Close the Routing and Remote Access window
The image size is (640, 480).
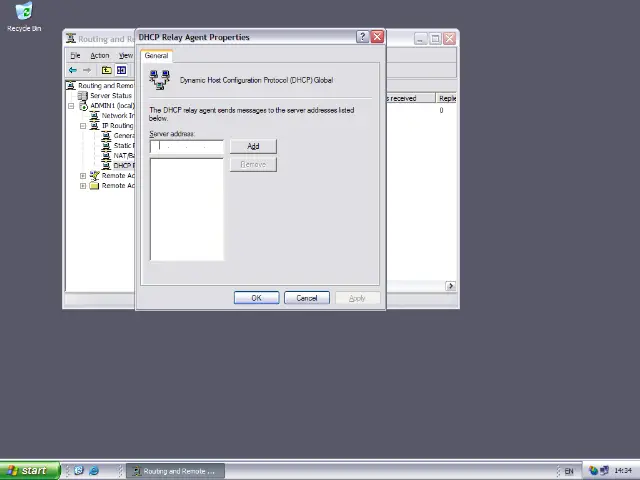450,39
